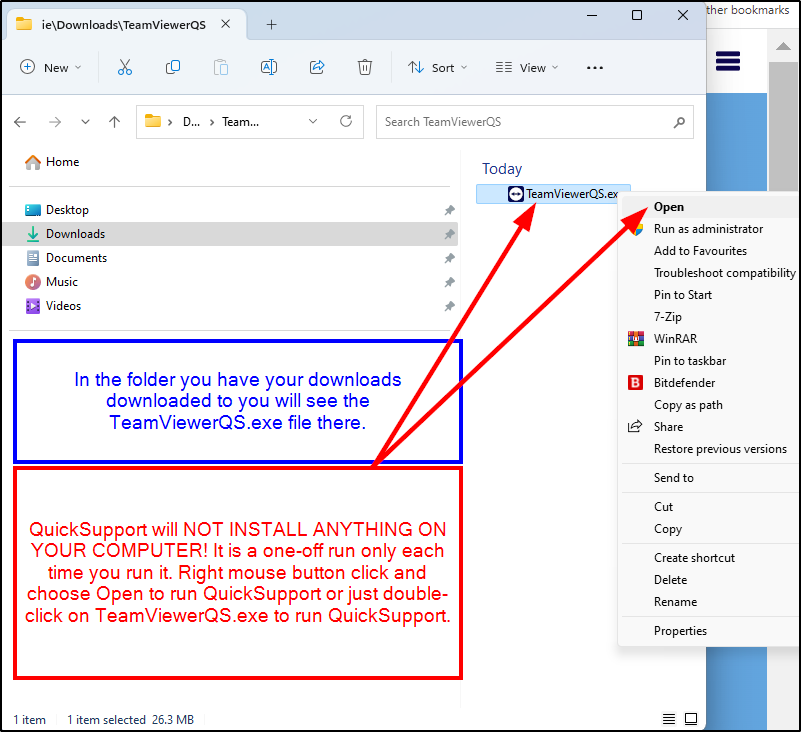Viewport: 801px width, 732px height.
Task: Go to Home in navigation pane
Action: [52, 162]
